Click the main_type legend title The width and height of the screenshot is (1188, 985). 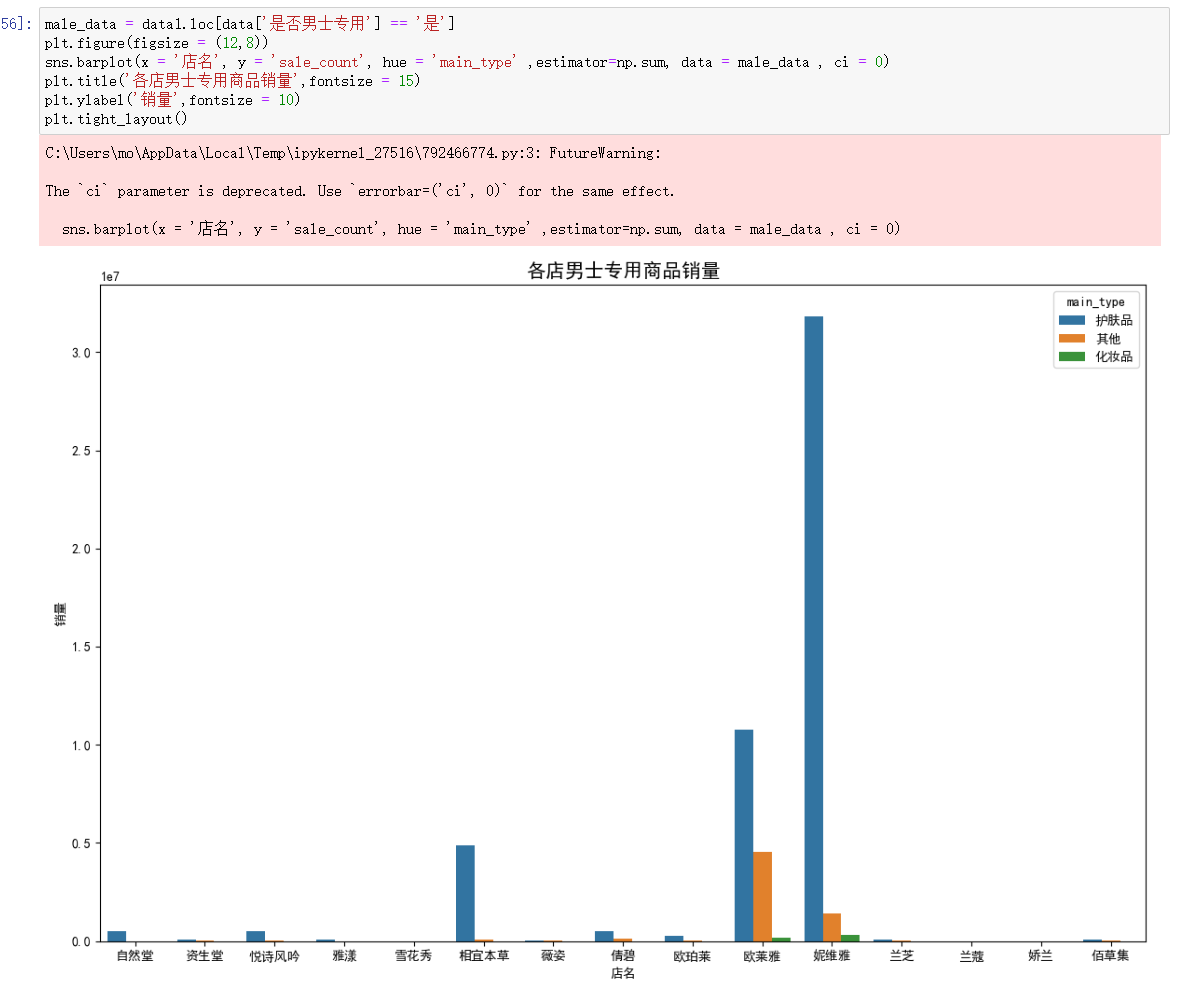[1096, 302]
